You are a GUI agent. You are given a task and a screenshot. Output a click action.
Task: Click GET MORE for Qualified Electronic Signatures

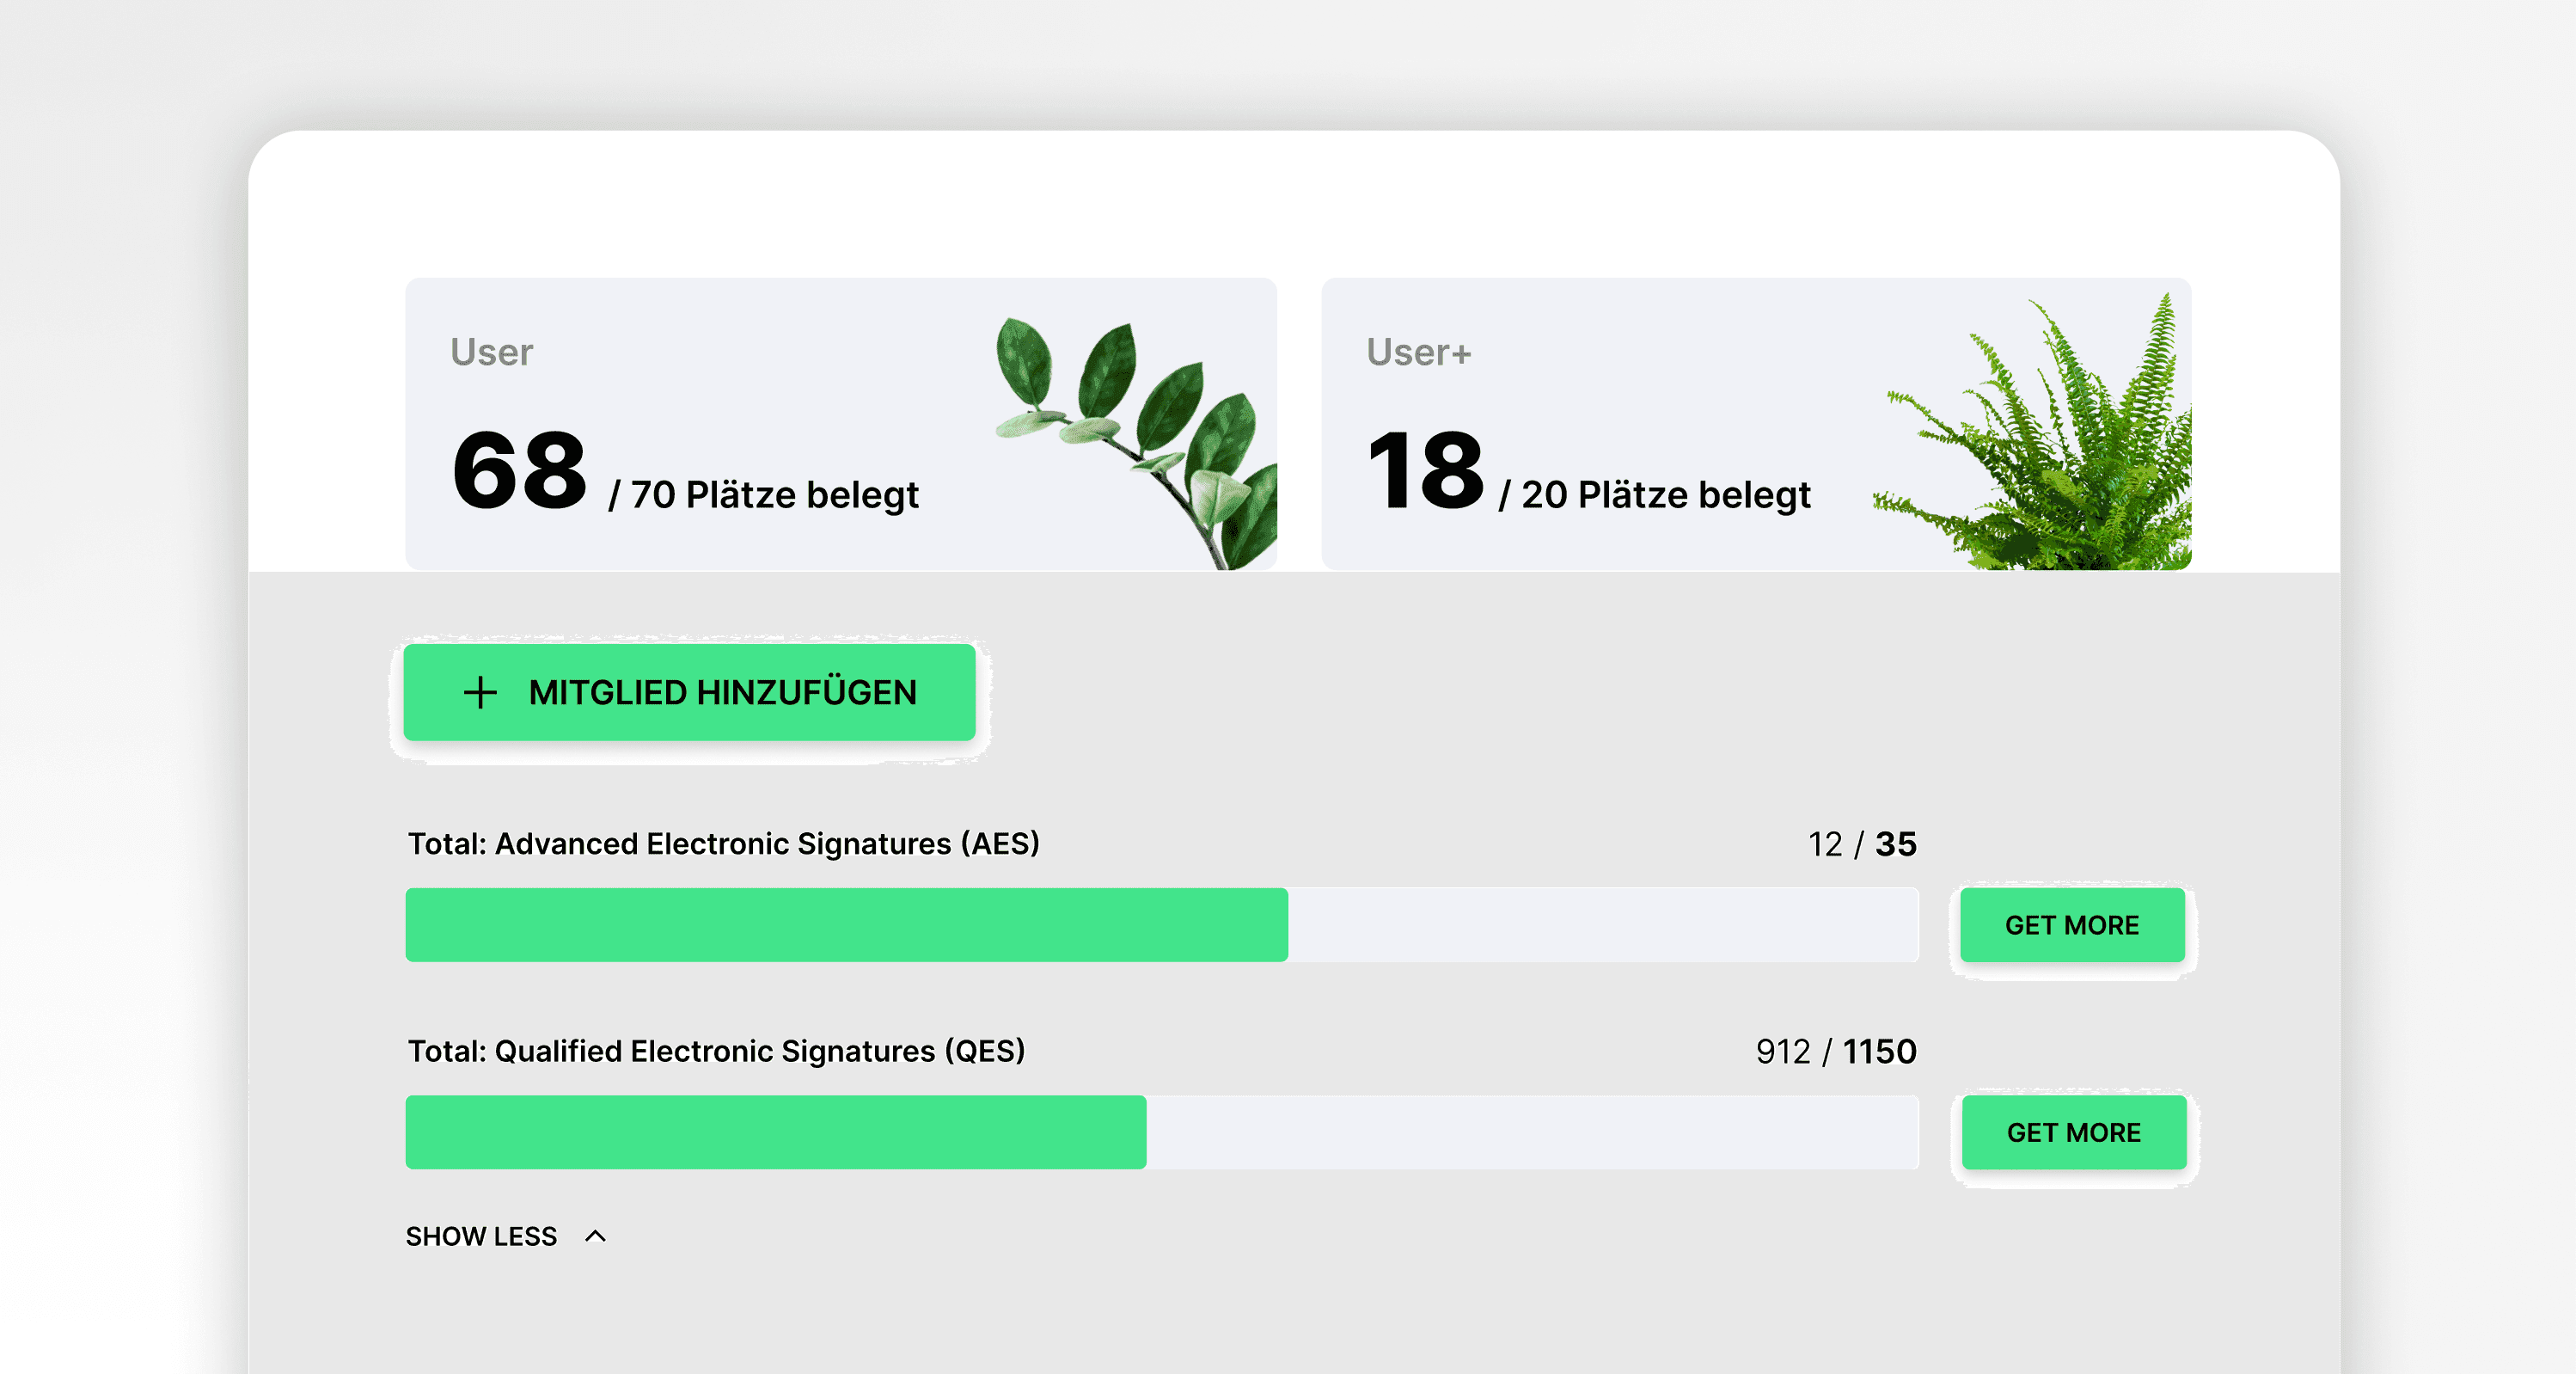point(2074,1132)
